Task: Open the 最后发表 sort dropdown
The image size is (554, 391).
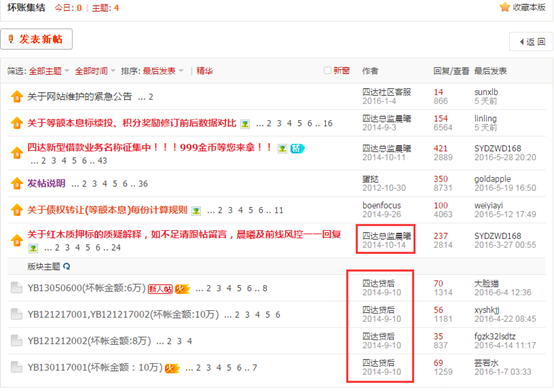Action: coord(163,71)
